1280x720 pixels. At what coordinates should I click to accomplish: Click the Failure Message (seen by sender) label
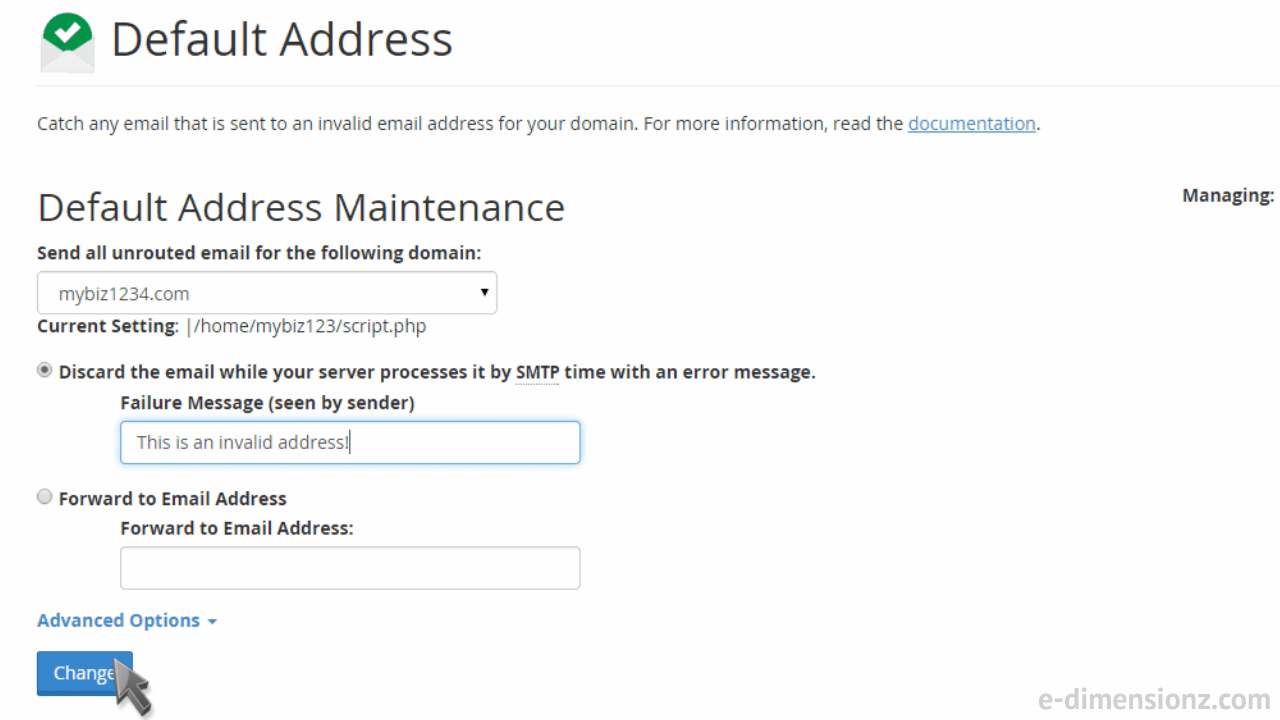coord(267,402)
